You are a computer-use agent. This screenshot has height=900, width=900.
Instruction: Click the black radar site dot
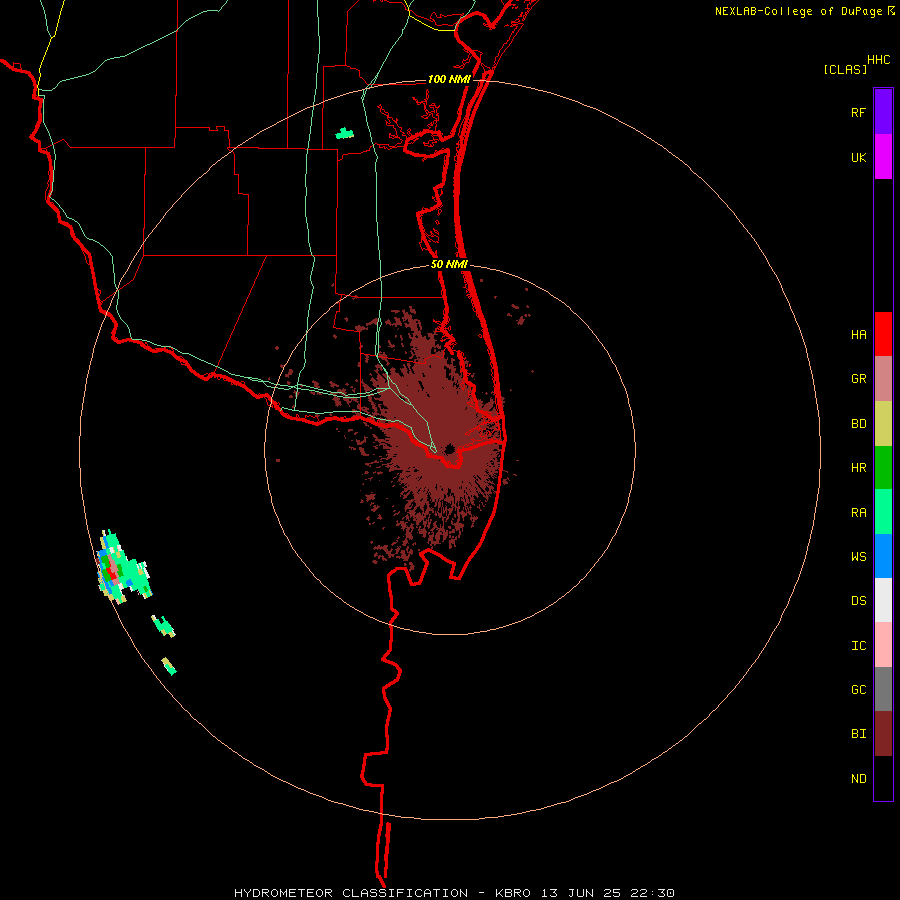click(x=449, y=449)
